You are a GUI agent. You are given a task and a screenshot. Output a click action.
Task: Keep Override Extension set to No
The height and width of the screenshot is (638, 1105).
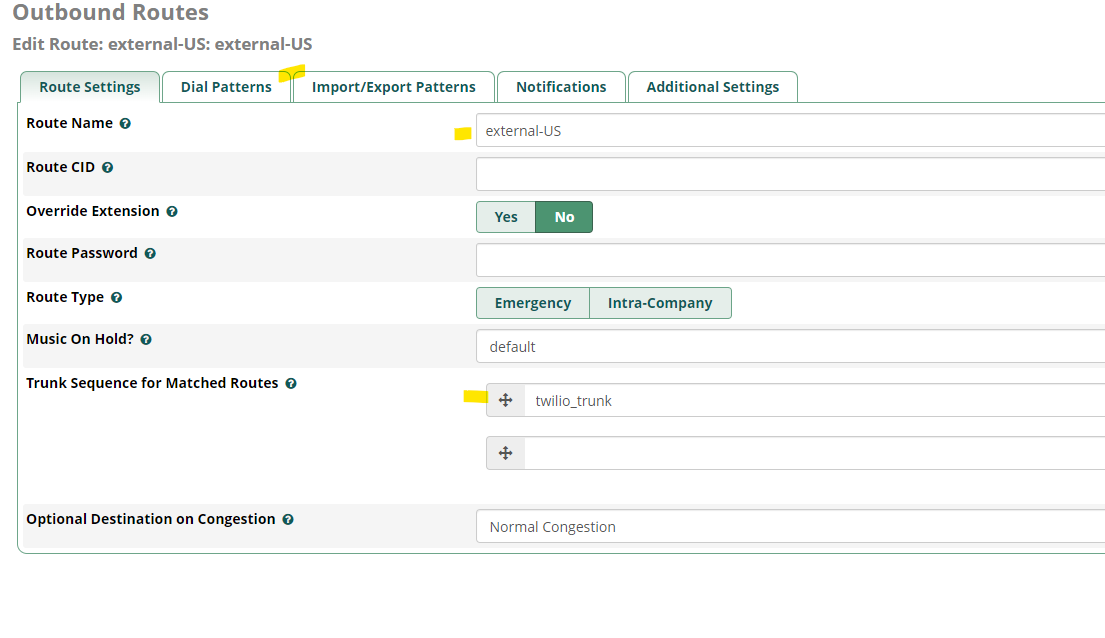point(564,216)
